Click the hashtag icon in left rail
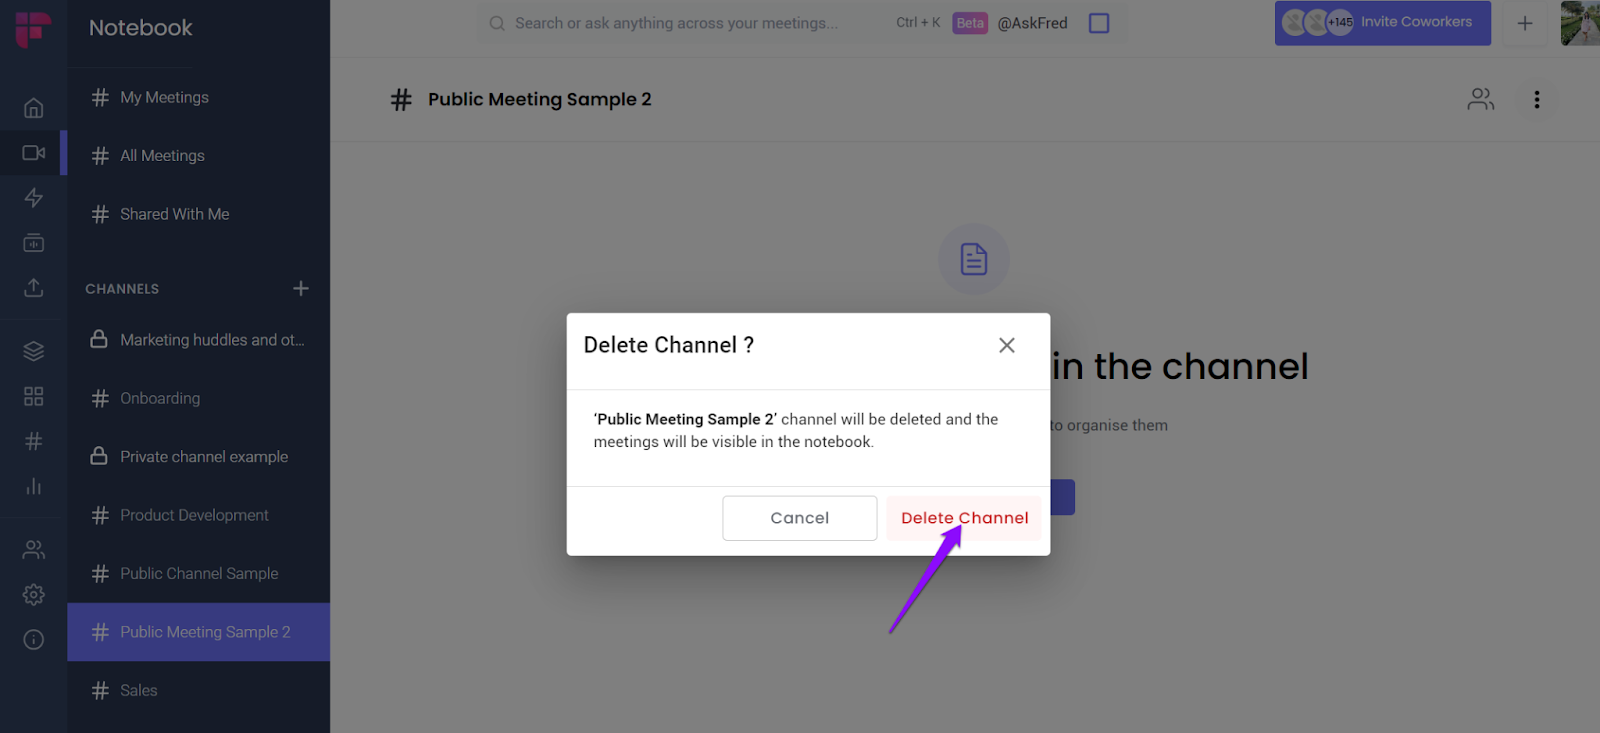The width and height of the screenshot is (1600, 733). click(33, 441)
